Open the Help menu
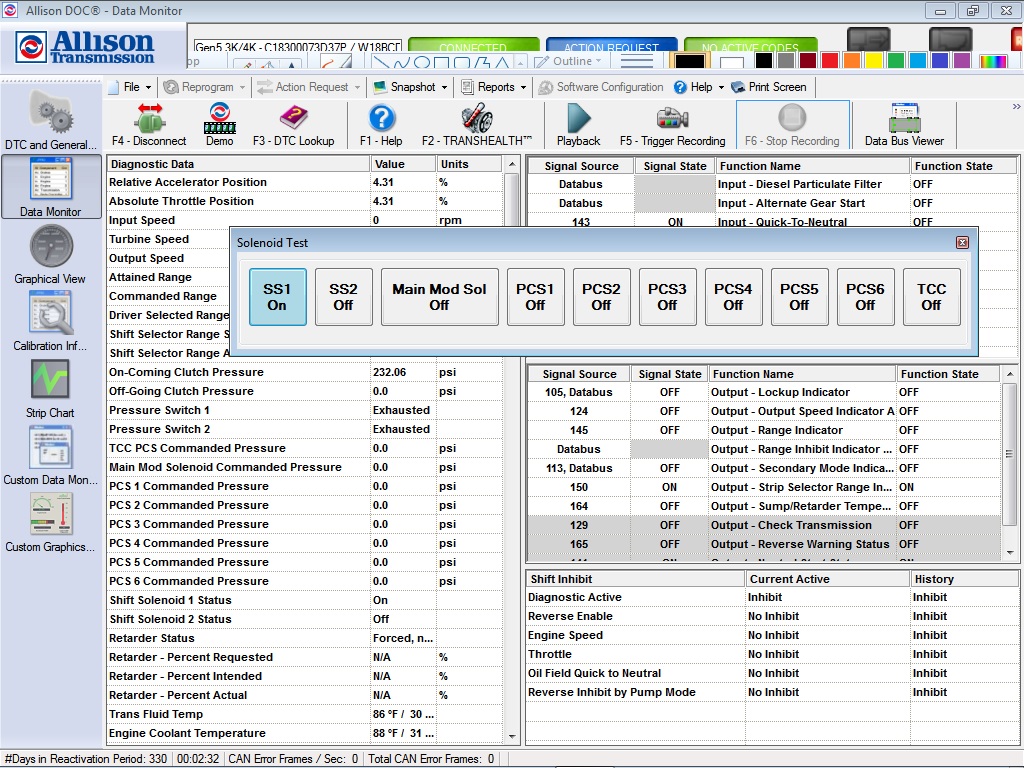This screenshot has width=1024, height=768. coord(701,87)
